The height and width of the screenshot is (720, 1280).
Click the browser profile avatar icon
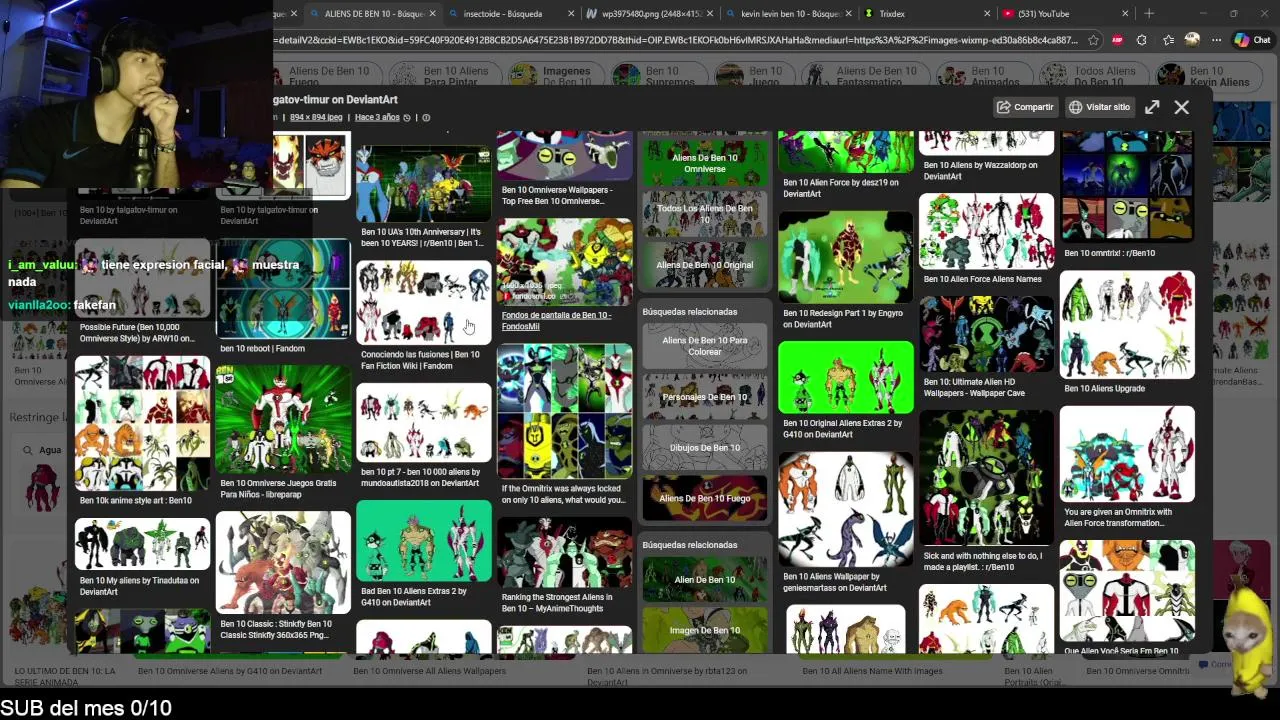tap(1192, 40)
